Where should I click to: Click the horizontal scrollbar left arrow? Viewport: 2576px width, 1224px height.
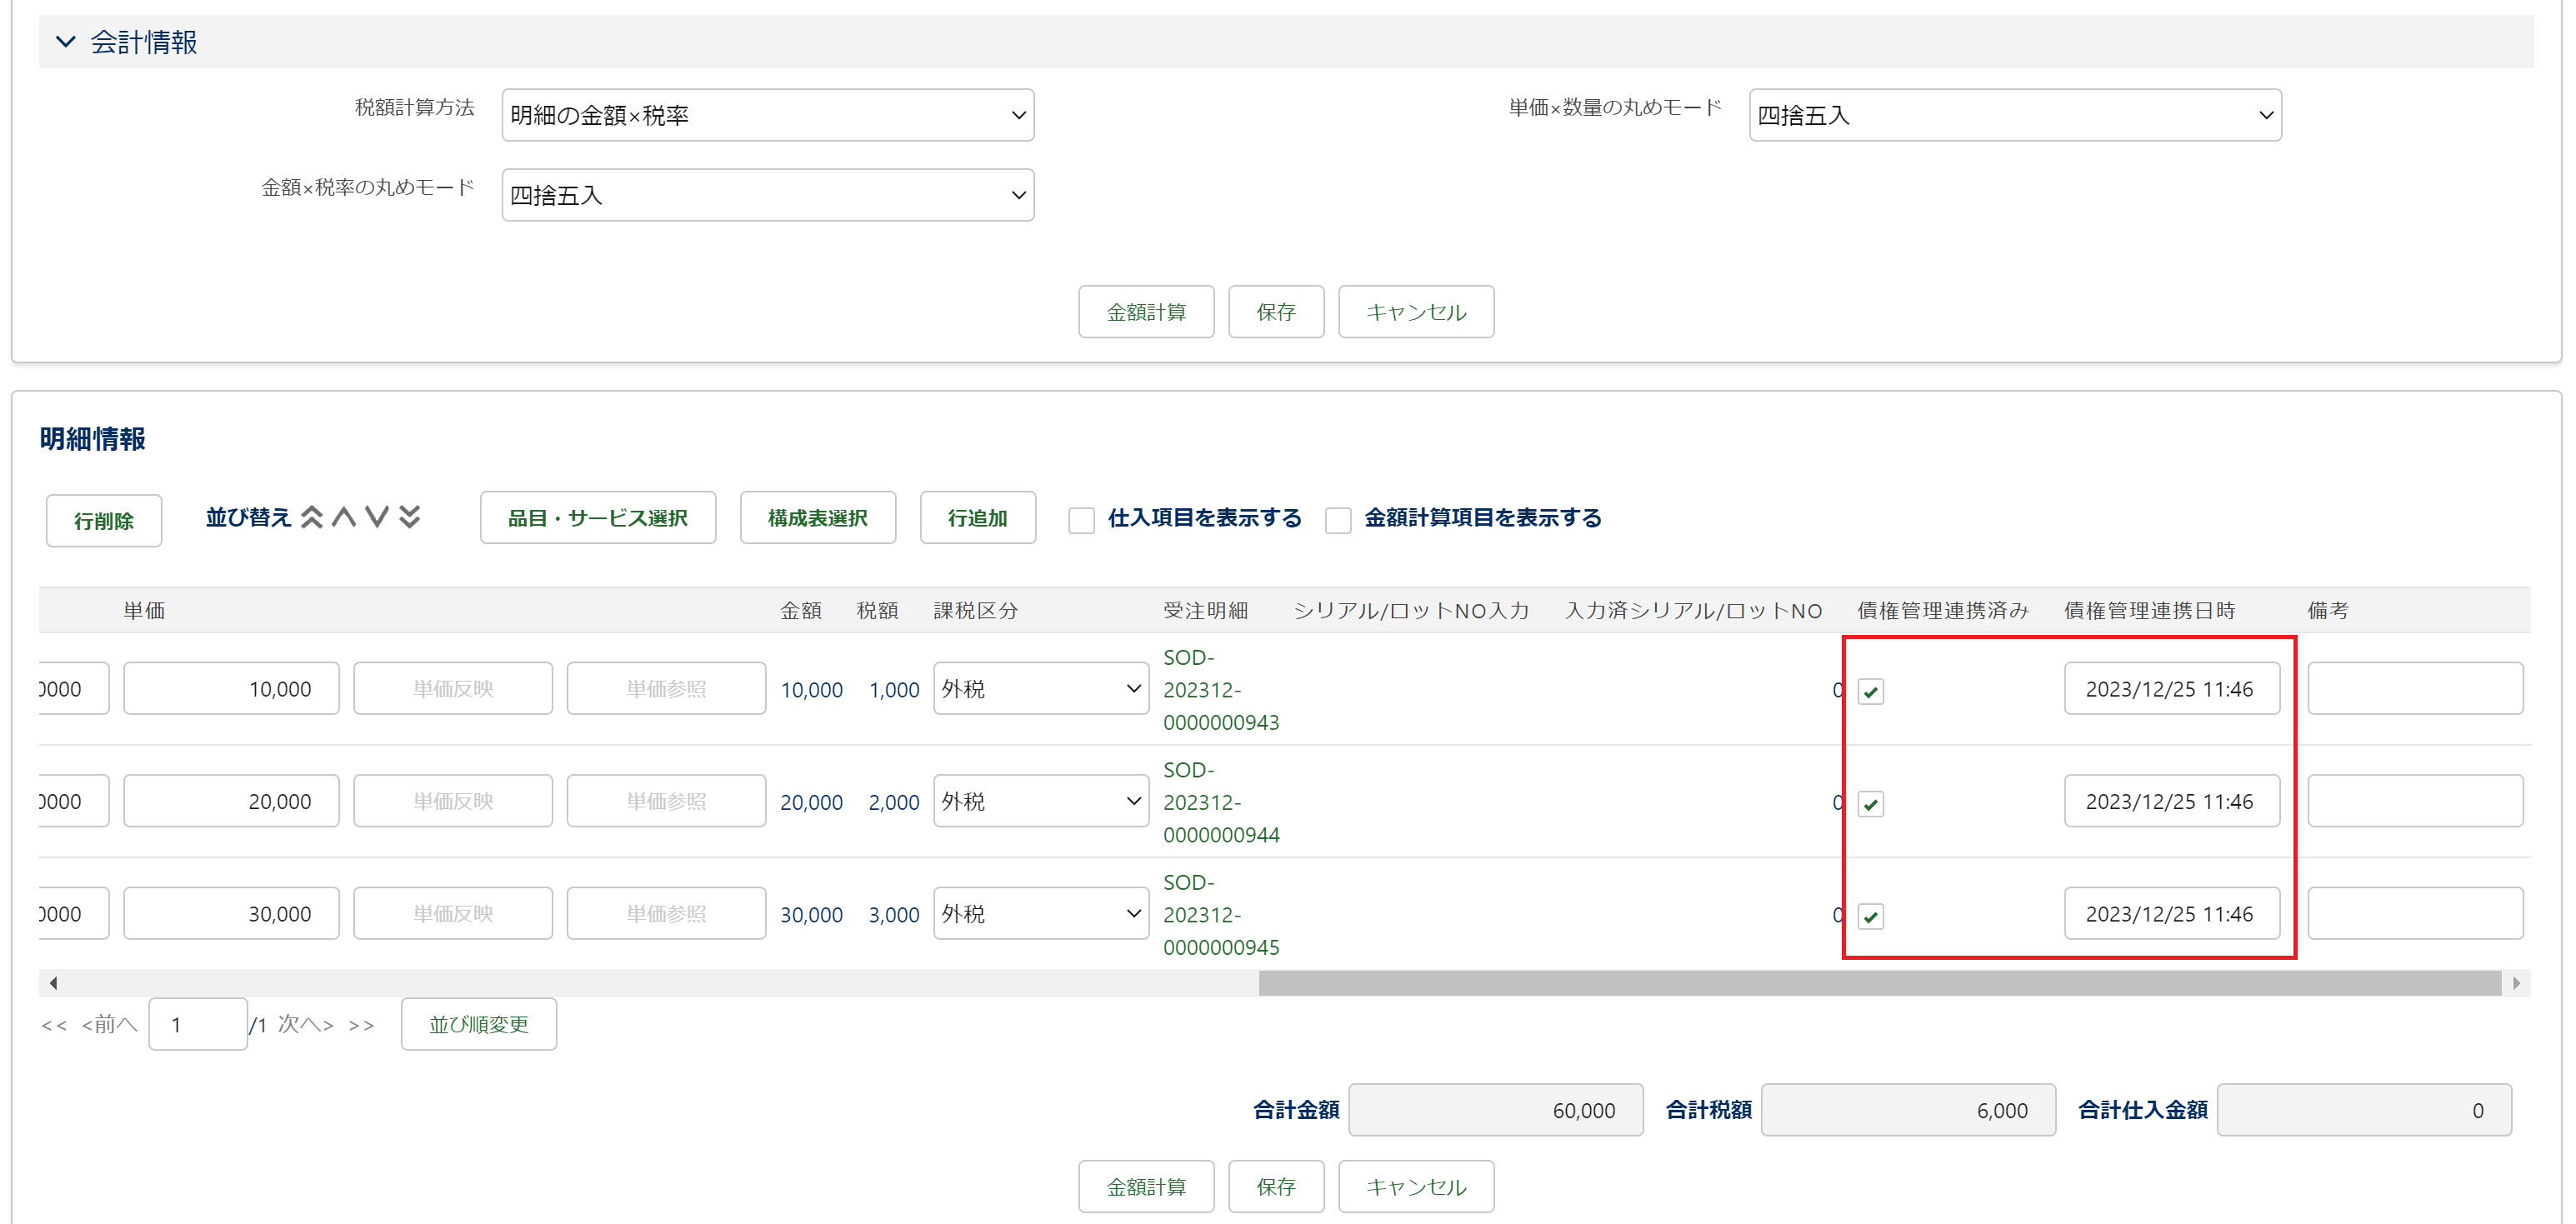pyautogui.click(x=53, y=983)
